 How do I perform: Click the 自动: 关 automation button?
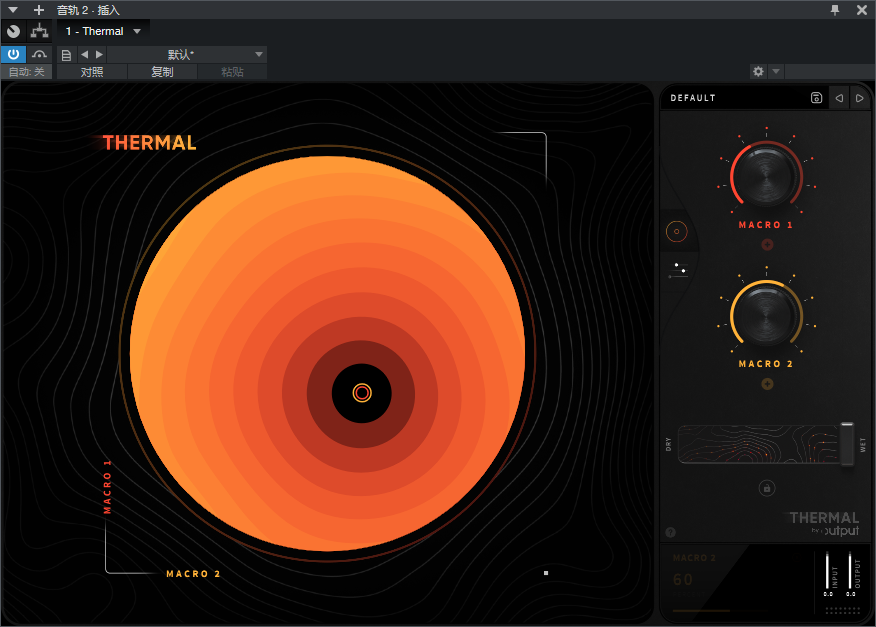coord(26,72)
